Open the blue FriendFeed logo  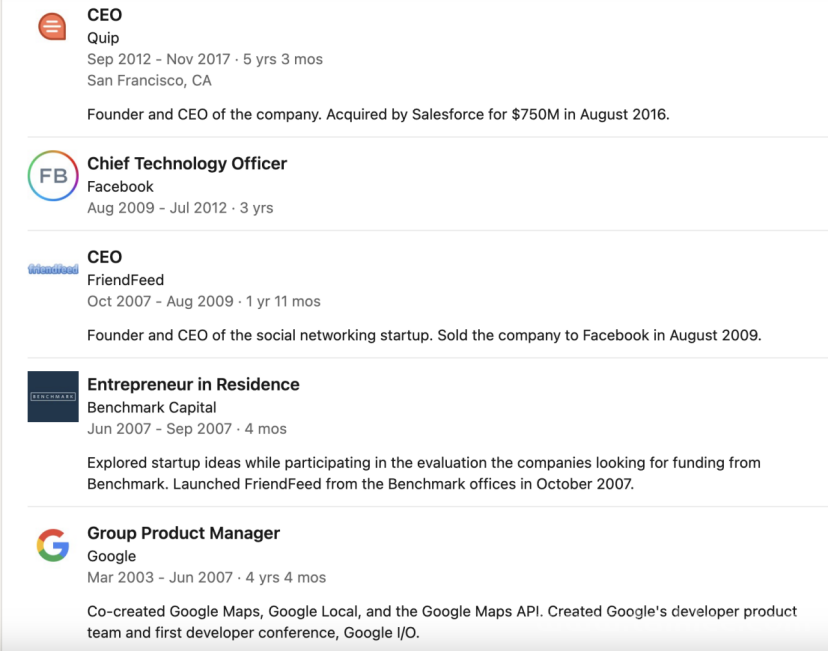tap(53, 269)
